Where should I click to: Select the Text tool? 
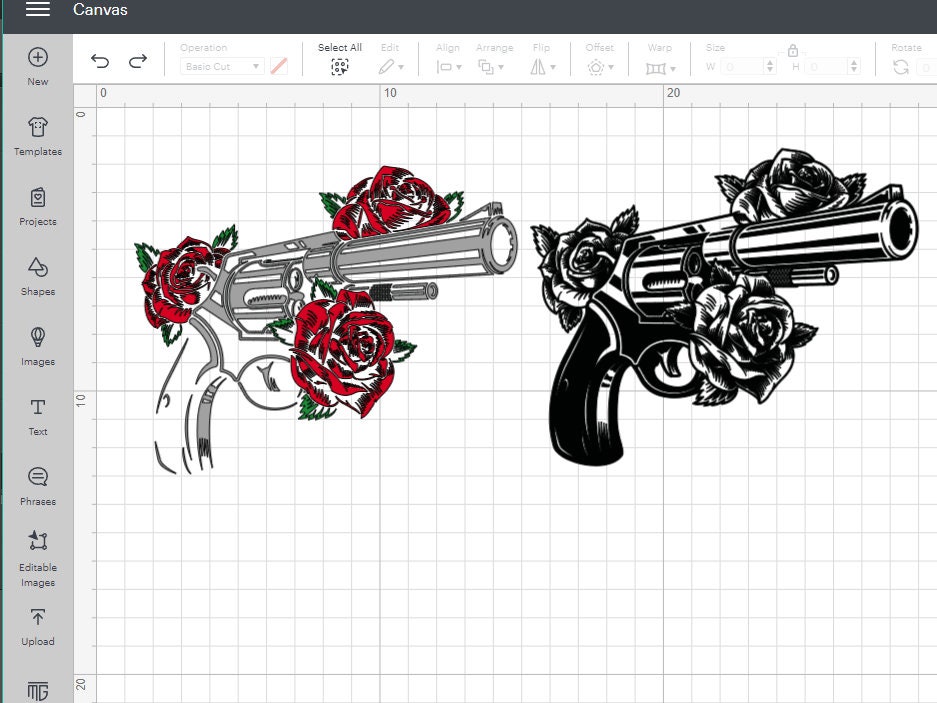[38, 417]
